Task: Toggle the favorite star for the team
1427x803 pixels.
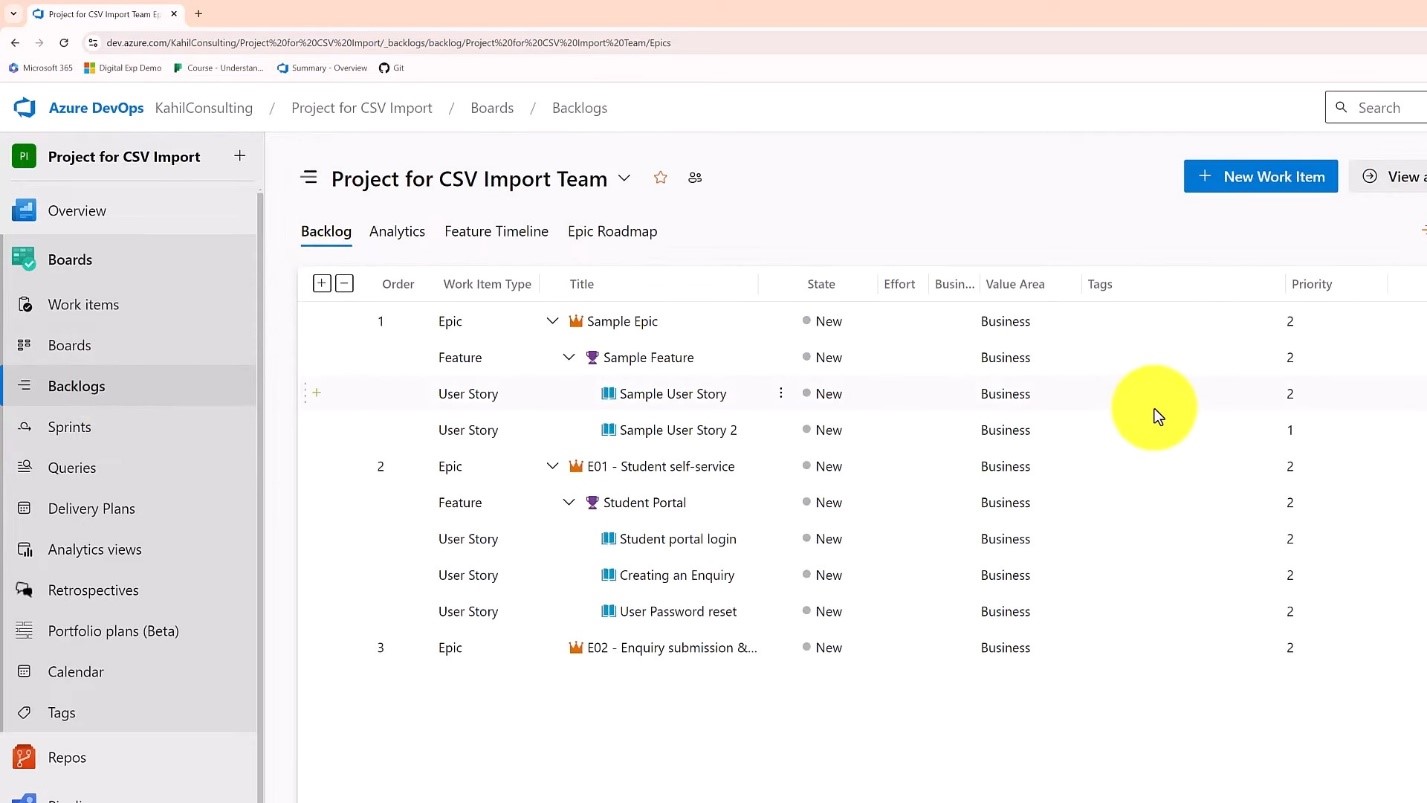Action: pos(660,177)
